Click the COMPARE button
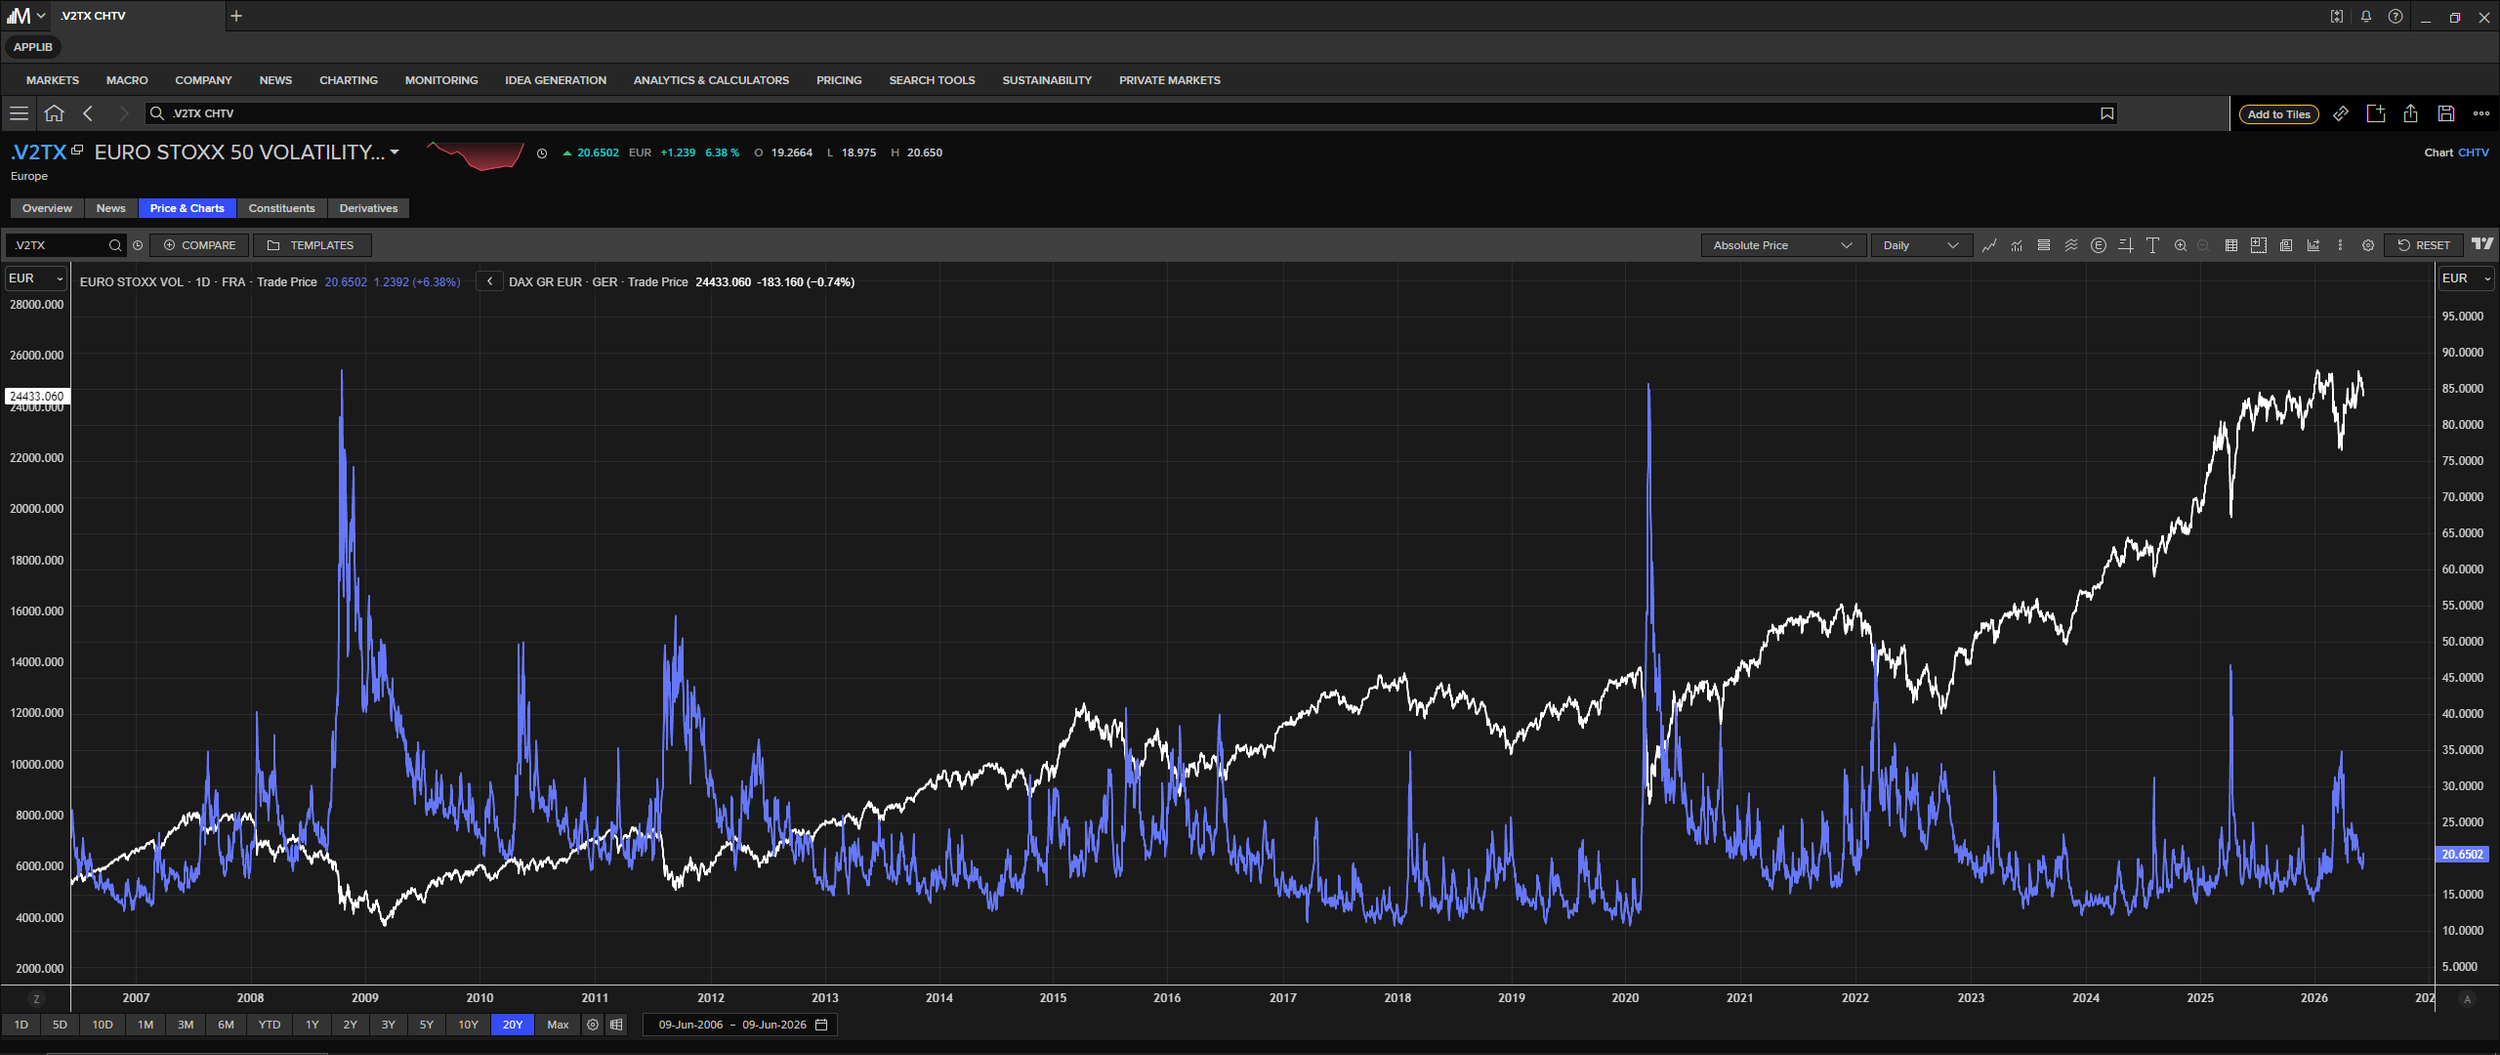The image size is (2500, 1055). pyautogui.click(x=199, y=245)
